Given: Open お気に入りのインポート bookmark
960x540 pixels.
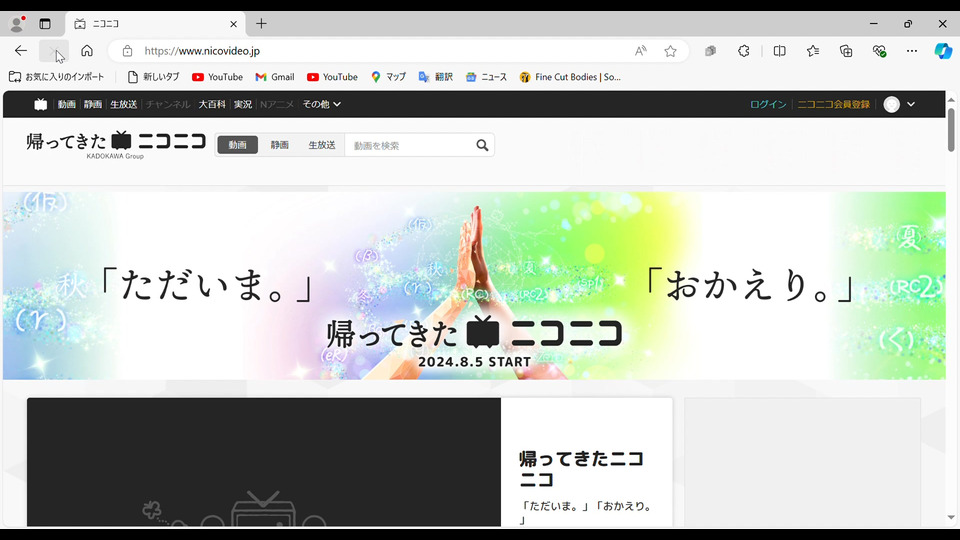Looking at the screenshot, I should click(x=56, y=77).
